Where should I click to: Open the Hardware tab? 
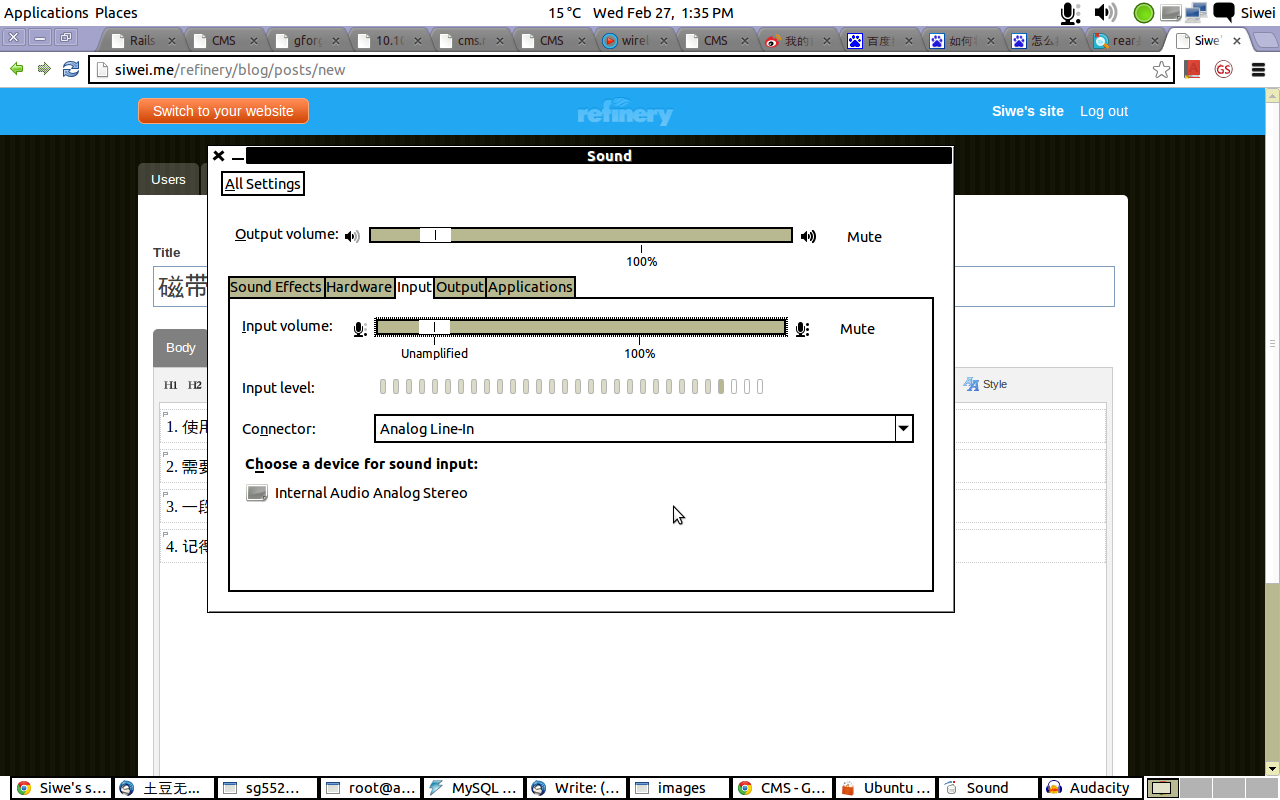tap(359, 287)
